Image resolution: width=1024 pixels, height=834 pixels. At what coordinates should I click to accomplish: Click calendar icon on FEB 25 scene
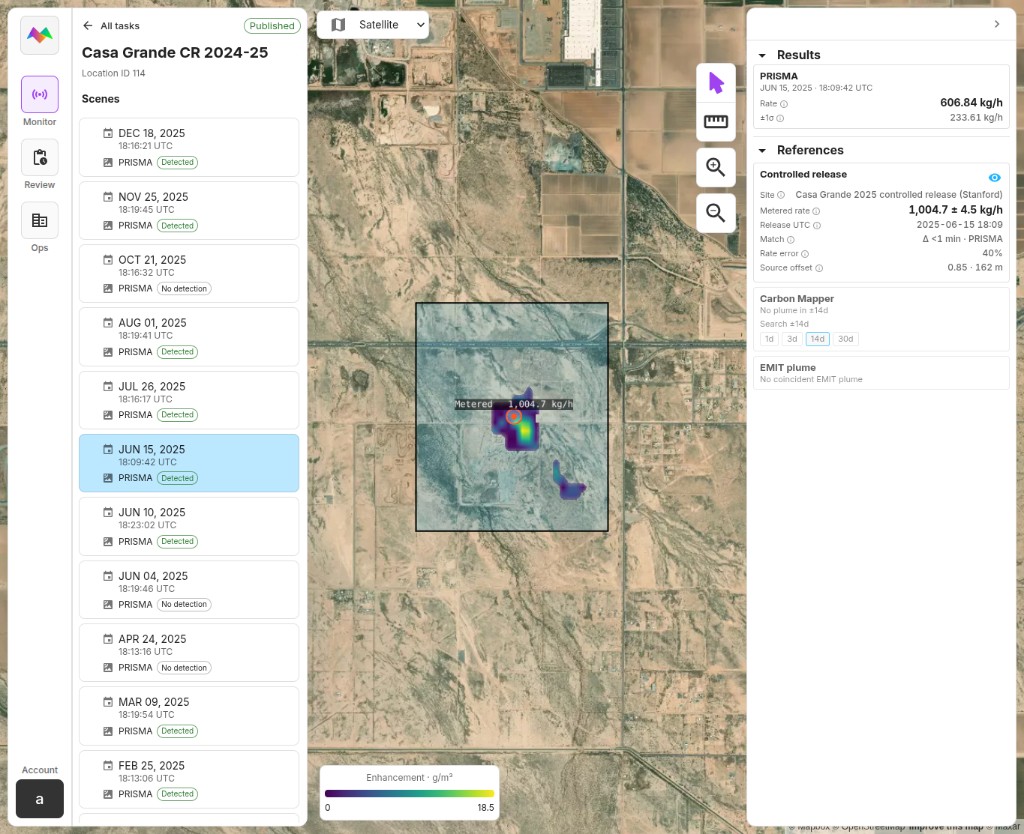108,765
